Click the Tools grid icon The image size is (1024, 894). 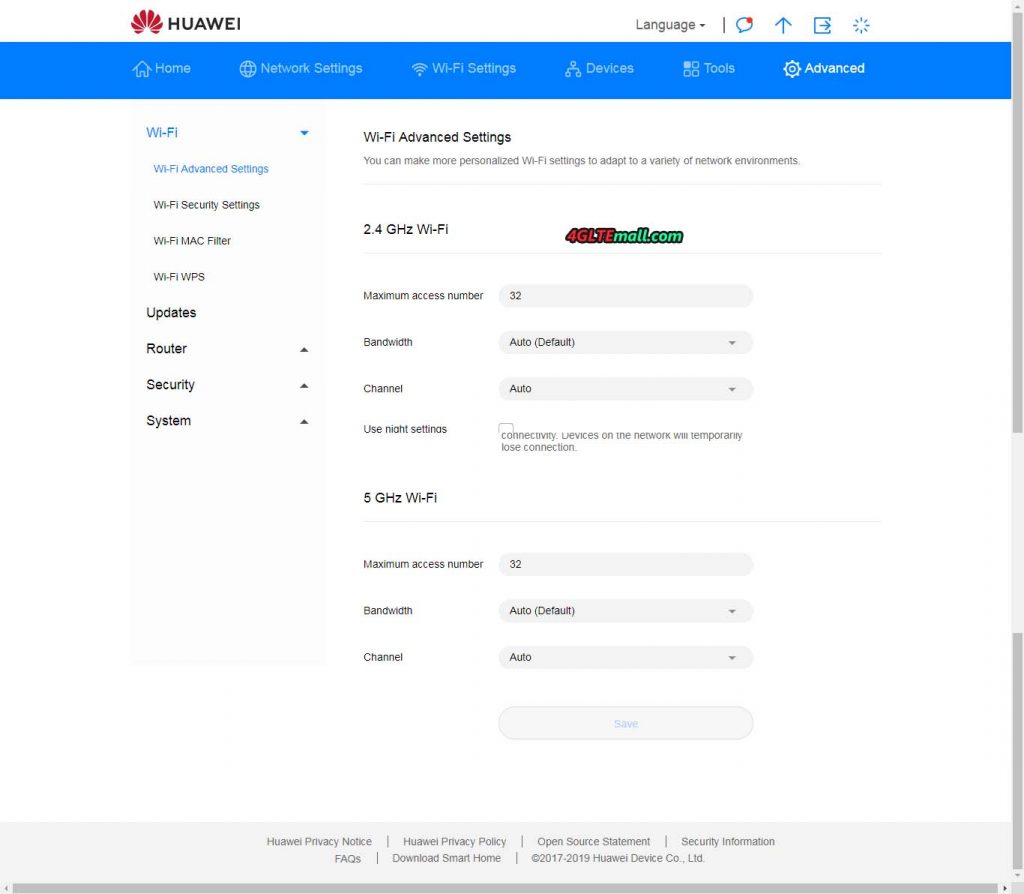[x=688, y=68]
